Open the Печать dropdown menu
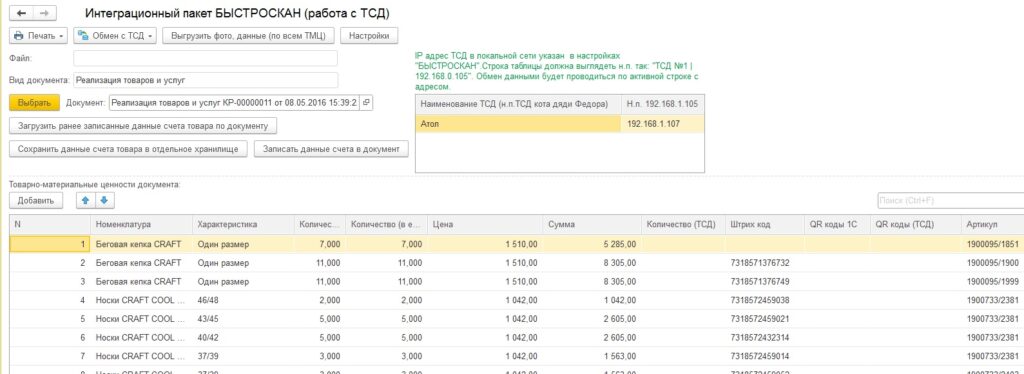Screen dimensions: 1024x374 point(39,36)
